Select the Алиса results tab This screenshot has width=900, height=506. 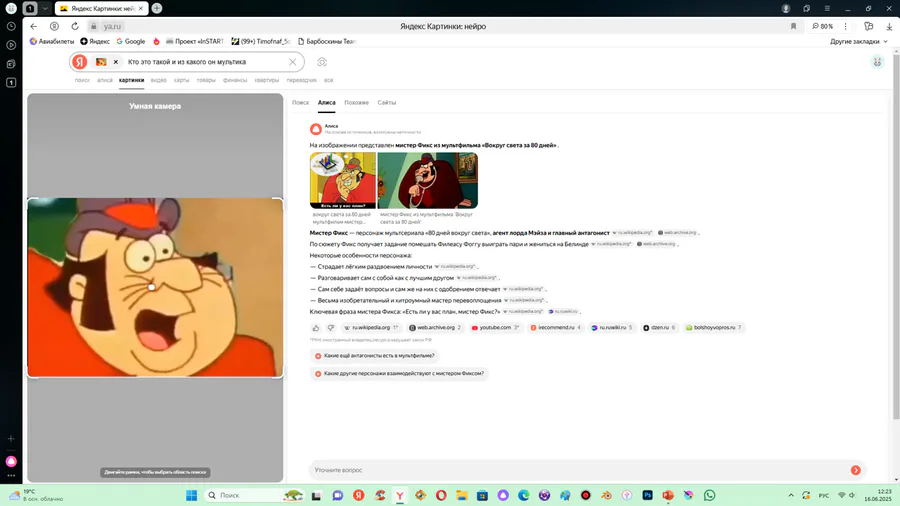click(327, 103)
